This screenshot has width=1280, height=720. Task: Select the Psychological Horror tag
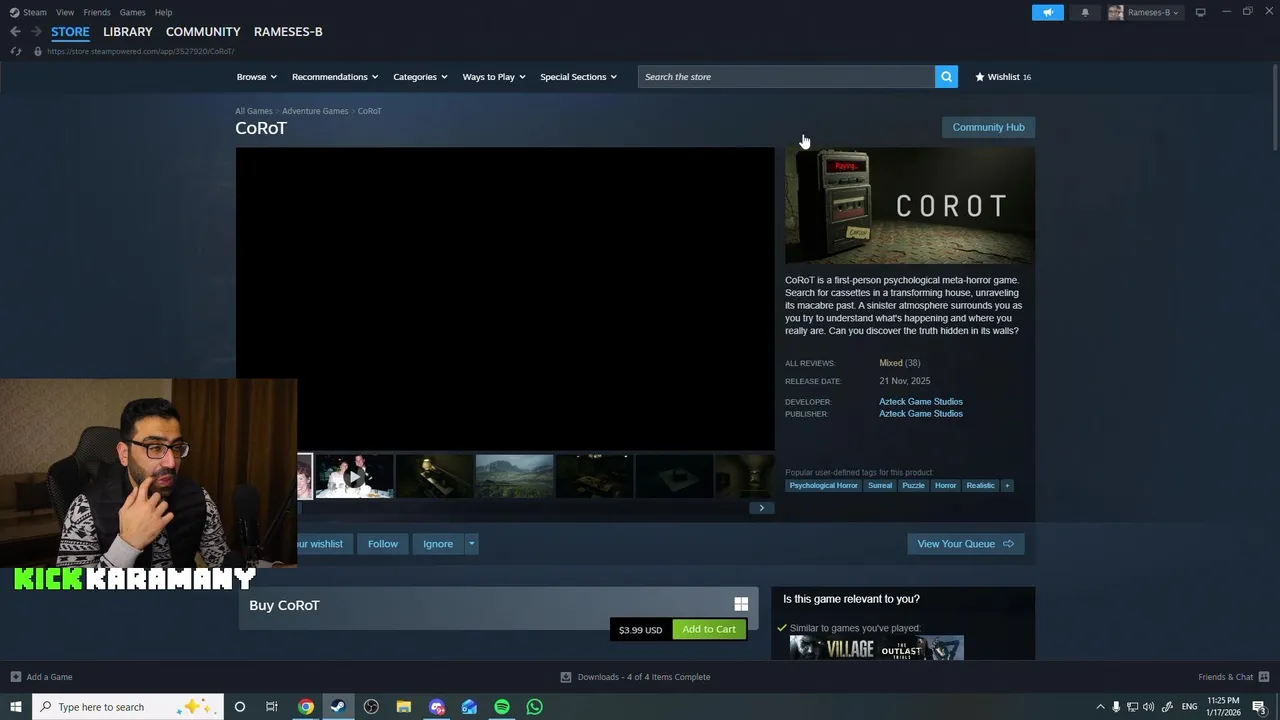(823, 486)
